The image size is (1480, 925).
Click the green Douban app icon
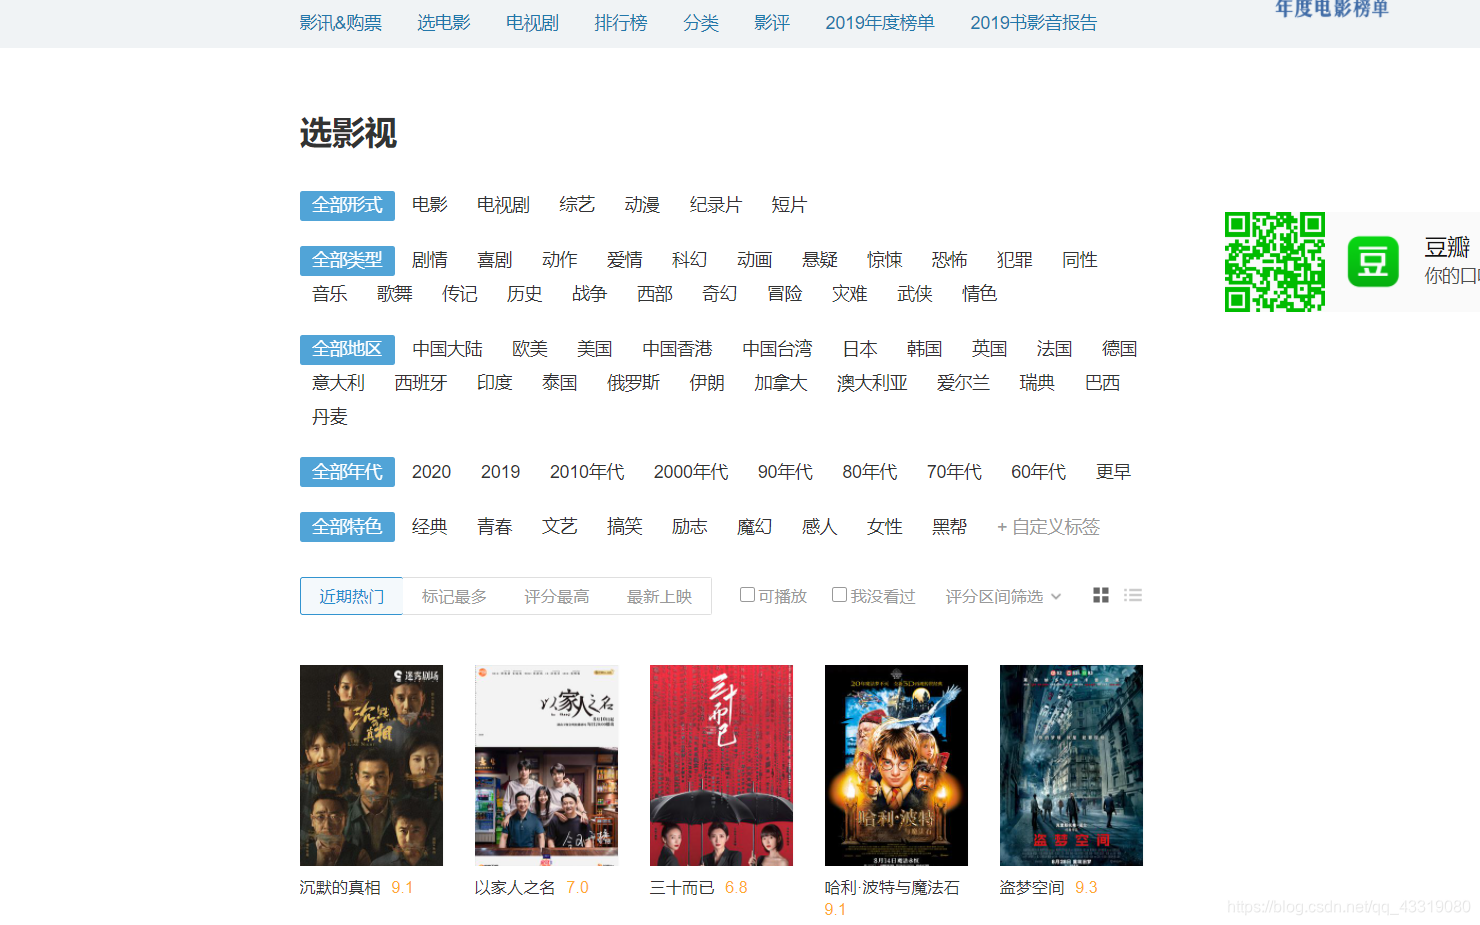[1373, 261]
